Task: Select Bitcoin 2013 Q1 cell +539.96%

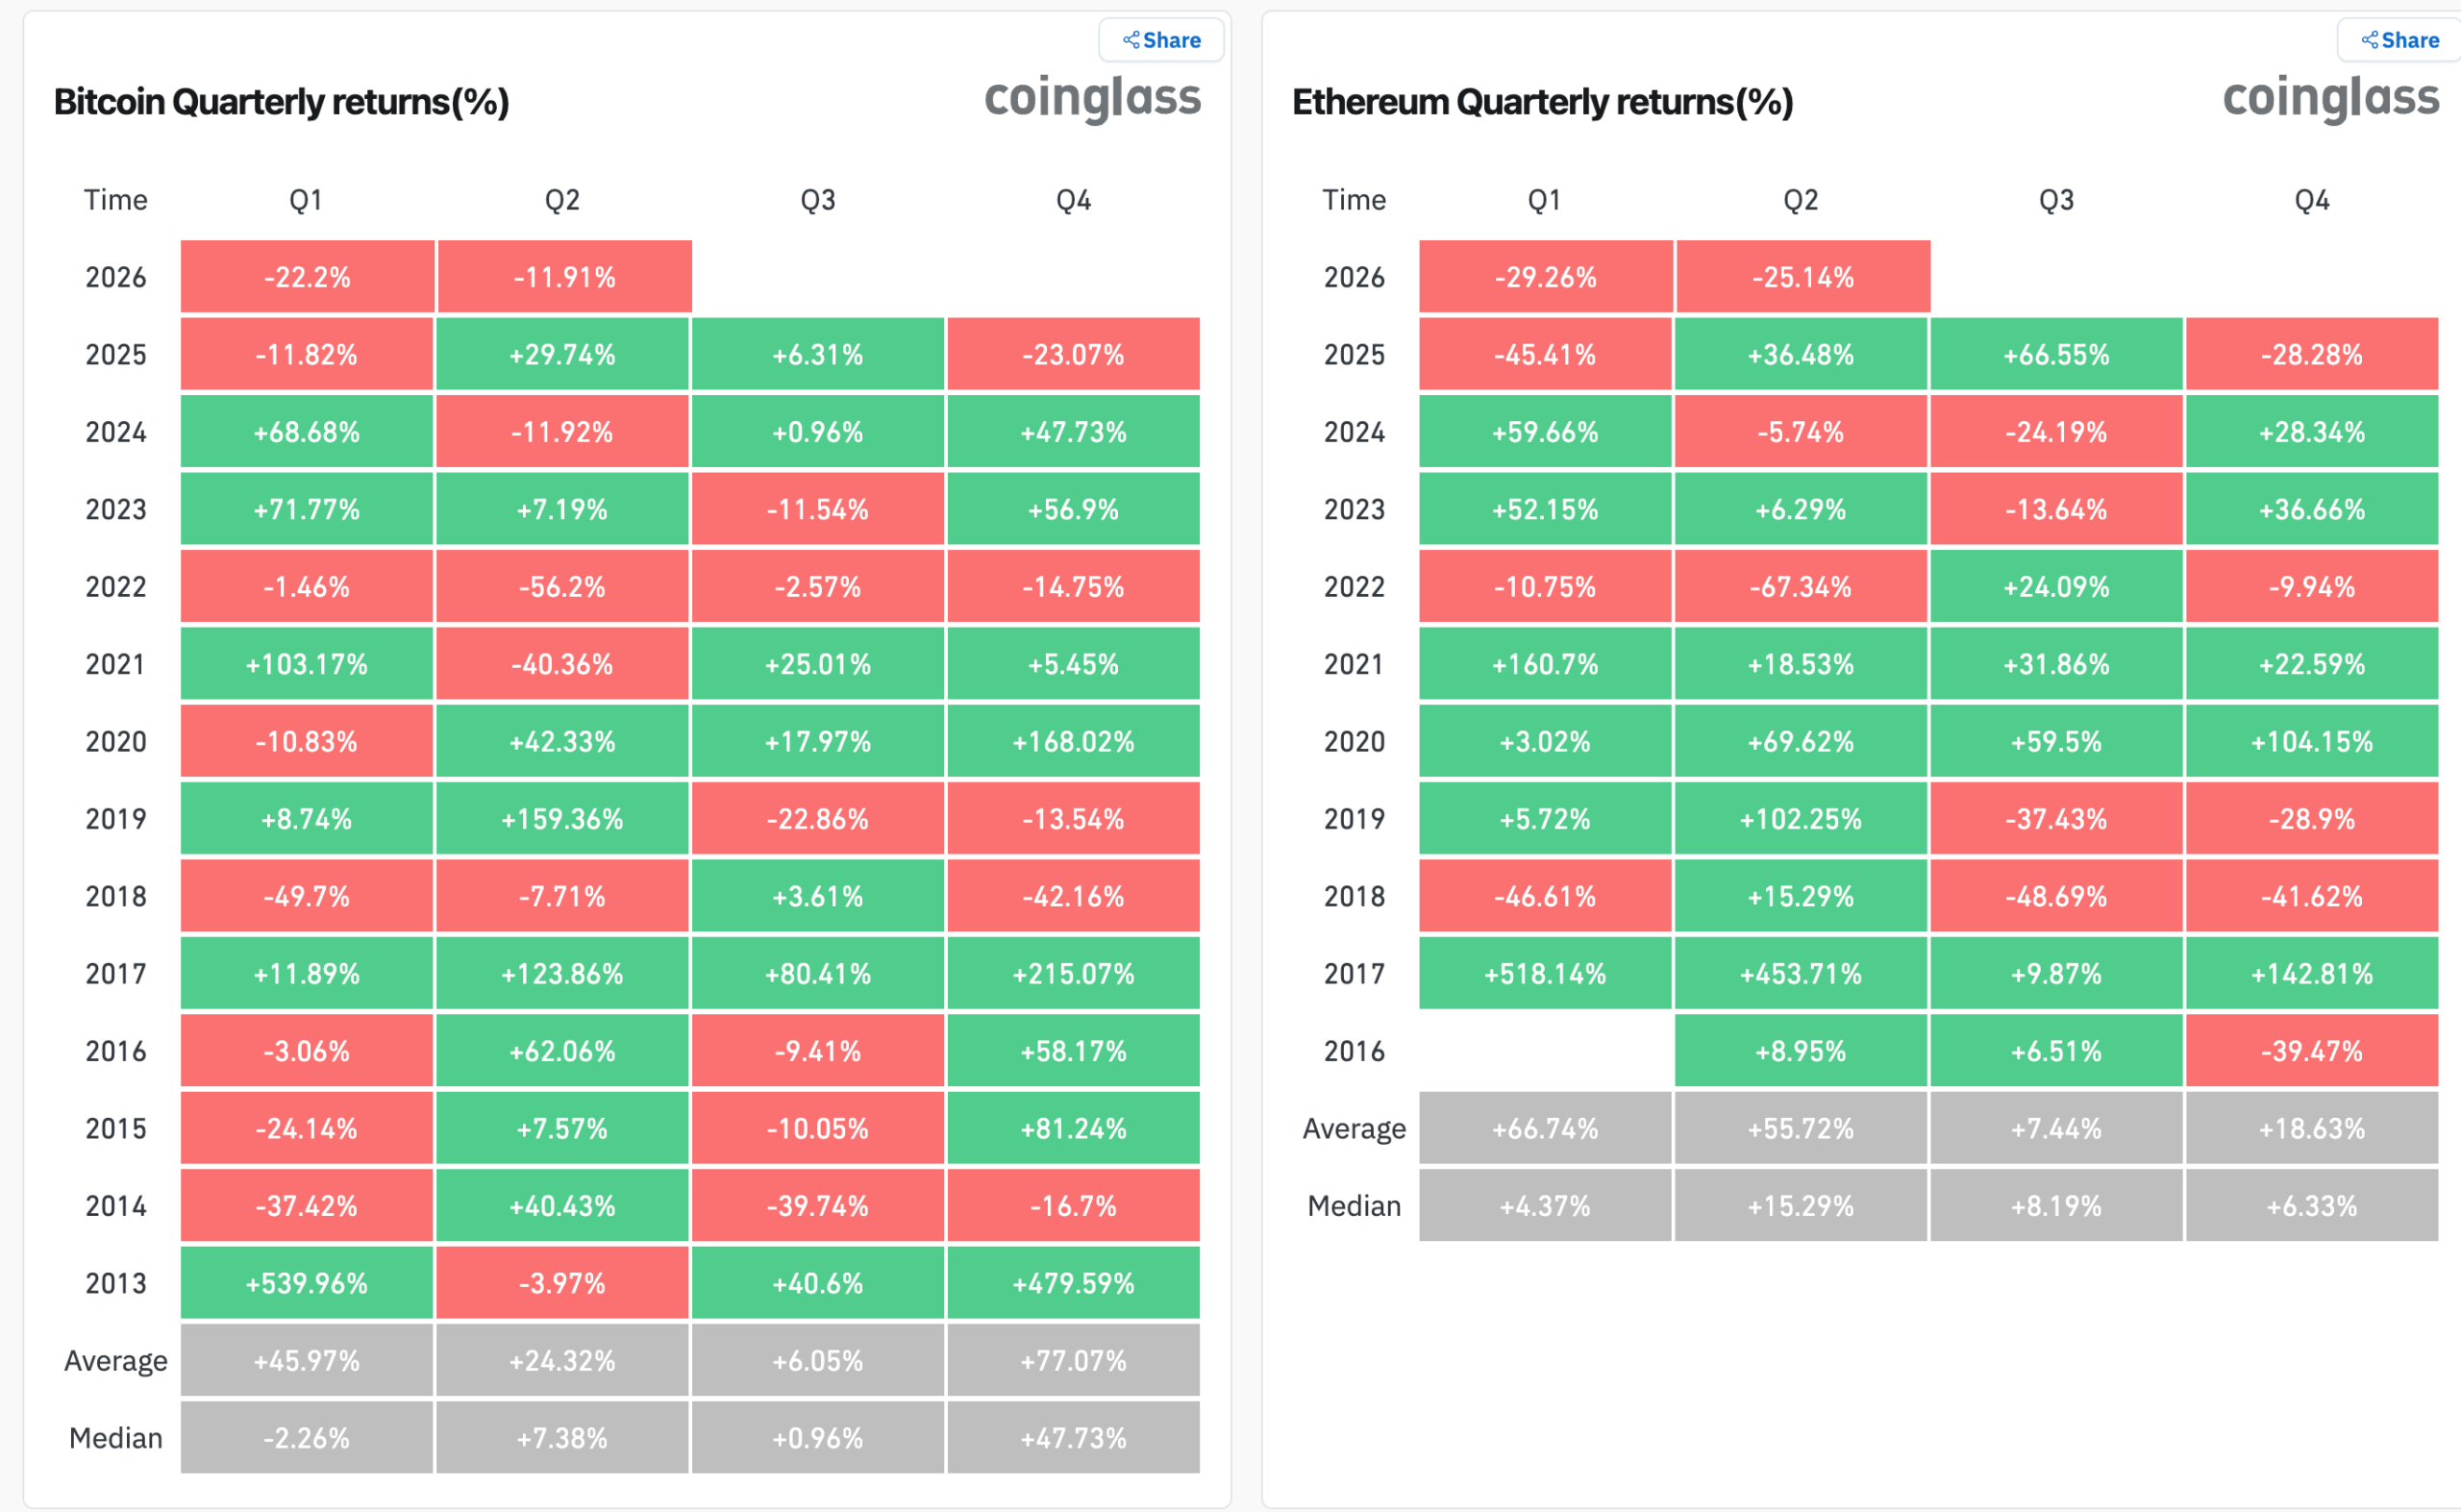Action: coord(307,1283)
